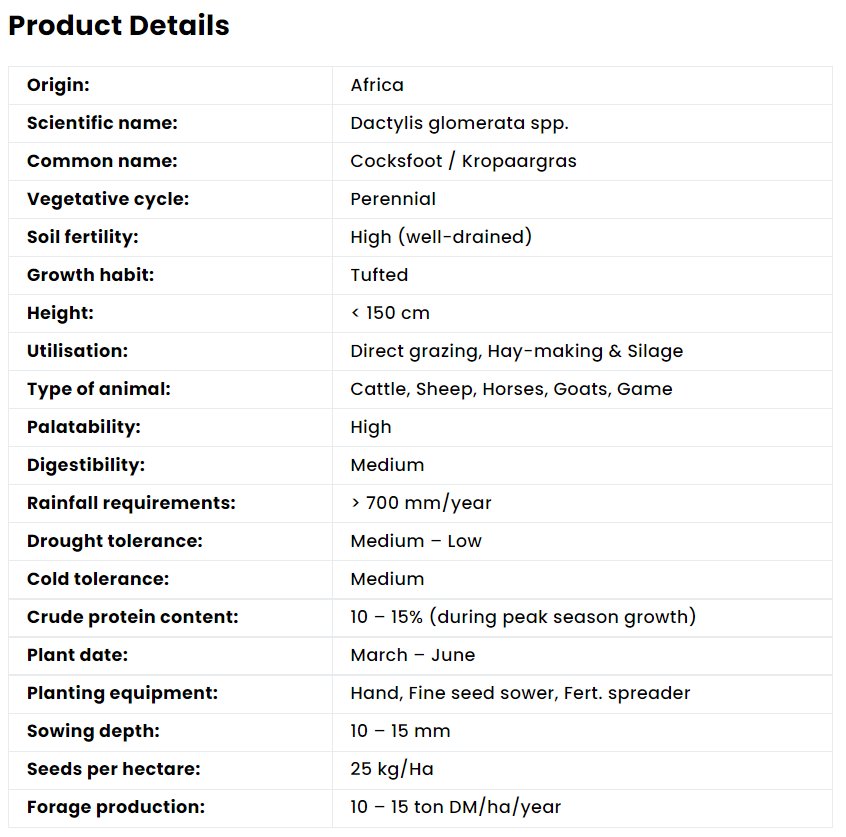Image resolution: width=846 pixels, height=837 pixels.
Task: Select the Origin label cell
Action: coord(170,85)
